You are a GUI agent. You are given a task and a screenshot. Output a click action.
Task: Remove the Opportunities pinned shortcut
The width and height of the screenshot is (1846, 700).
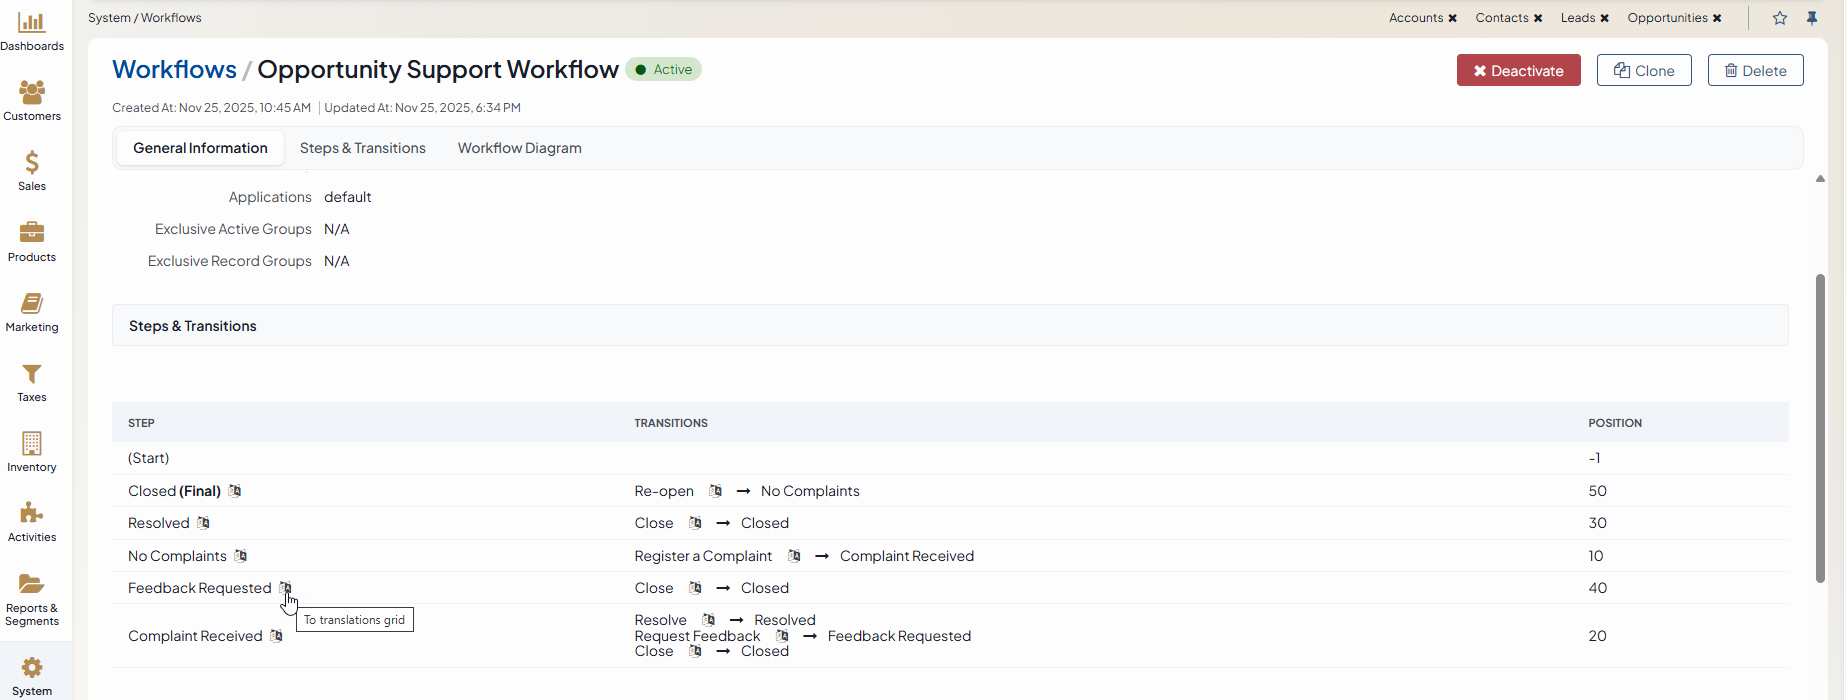1717,18
